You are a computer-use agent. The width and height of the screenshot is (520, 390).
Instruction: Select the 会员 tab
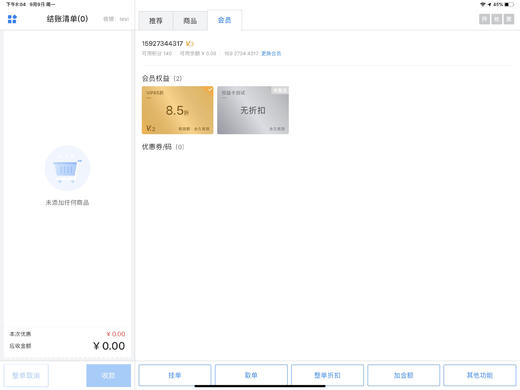point(224,20)
